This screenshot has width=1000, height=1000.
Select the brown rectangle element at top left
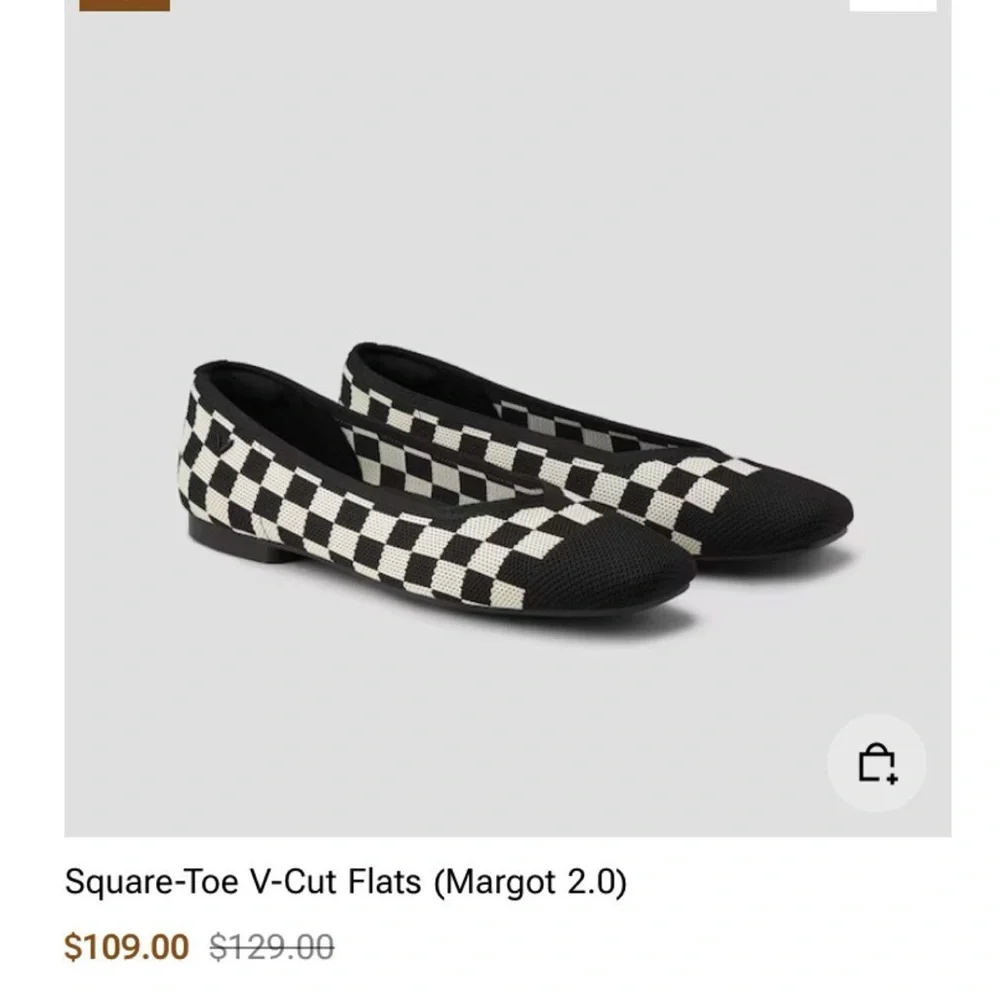click(128, 5)
